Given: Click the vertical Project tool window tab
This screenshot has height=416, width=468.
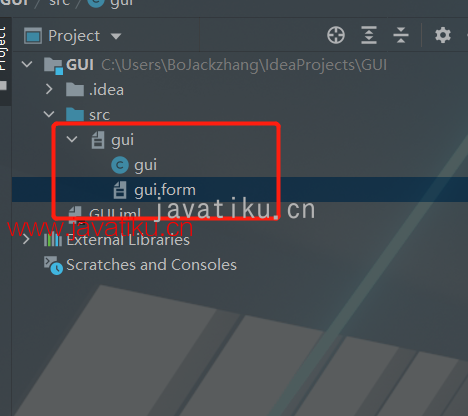Looking at the screenshot, I should (3, 48).
